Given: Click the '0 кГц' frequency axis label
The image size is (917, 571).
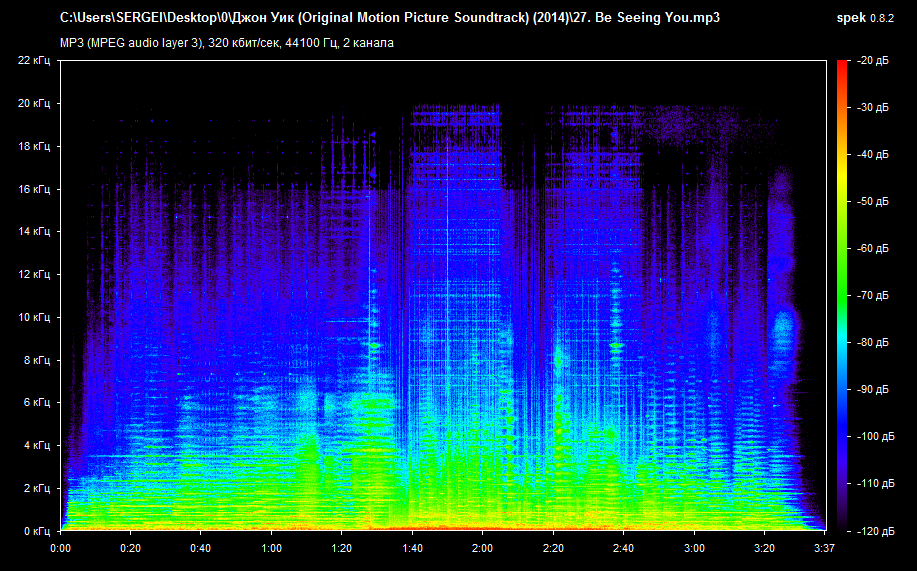Looking at the screenshot, I should coord(37,531).
